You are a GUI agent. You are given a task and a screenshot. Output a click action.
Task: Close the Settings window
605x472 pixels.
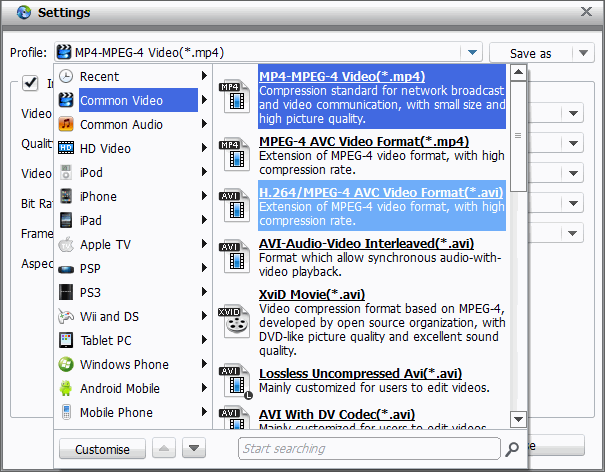pos(586,12)
